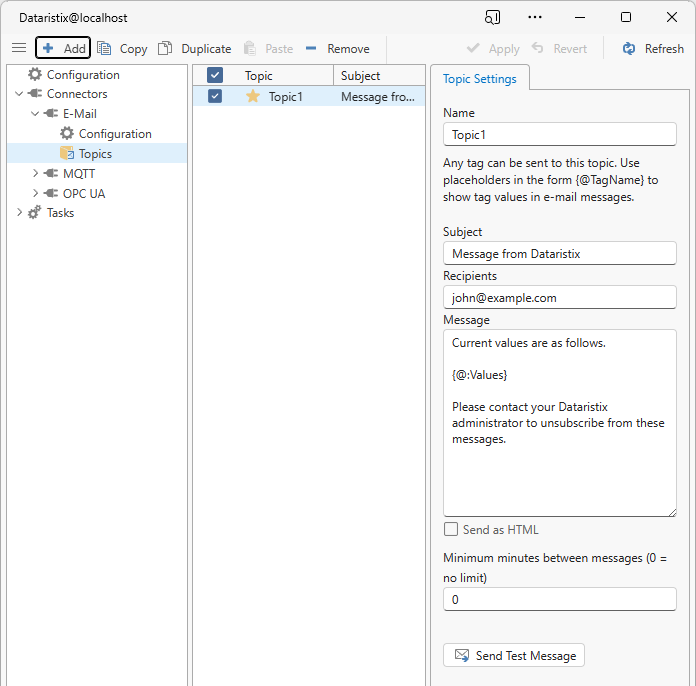The width and height of the screenshot is (696, 686).
Task: Click the title bar panel icon left of the dots
Action: tap(492, 17)
